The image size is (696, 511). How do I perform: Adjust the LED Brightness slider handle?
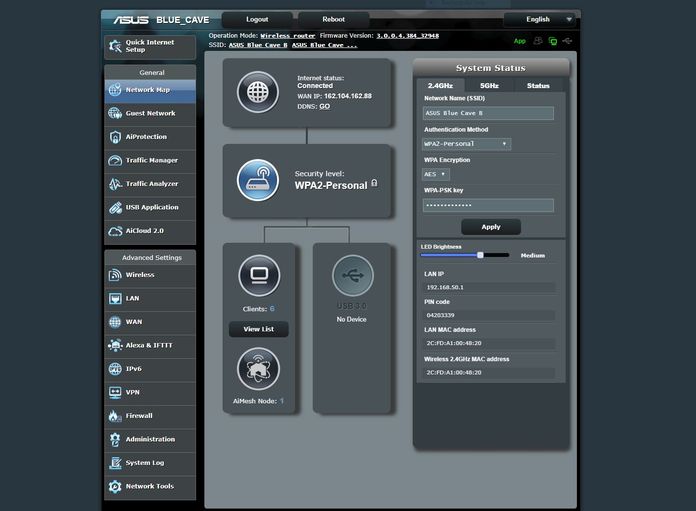480,255
